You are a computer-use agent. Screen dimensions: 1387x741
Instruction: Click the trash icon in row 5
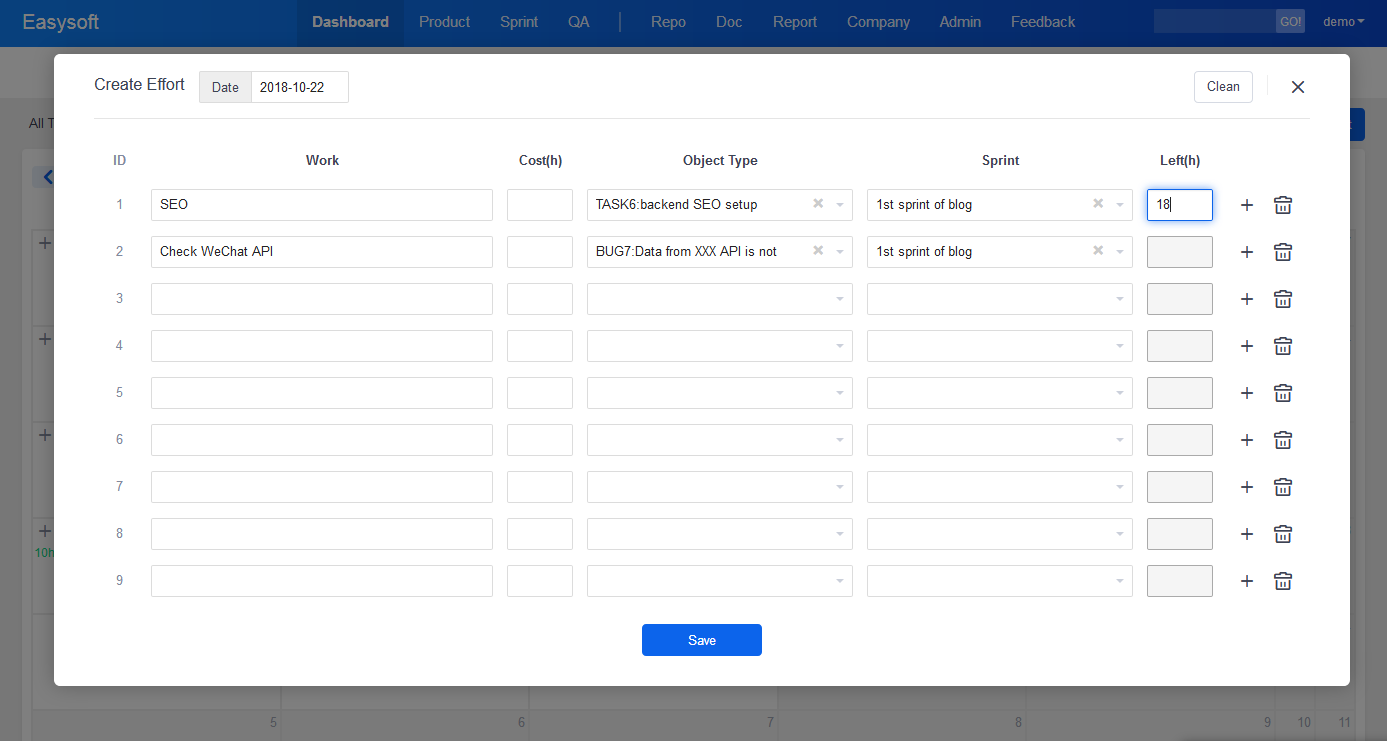click(x=1283, y=393)
